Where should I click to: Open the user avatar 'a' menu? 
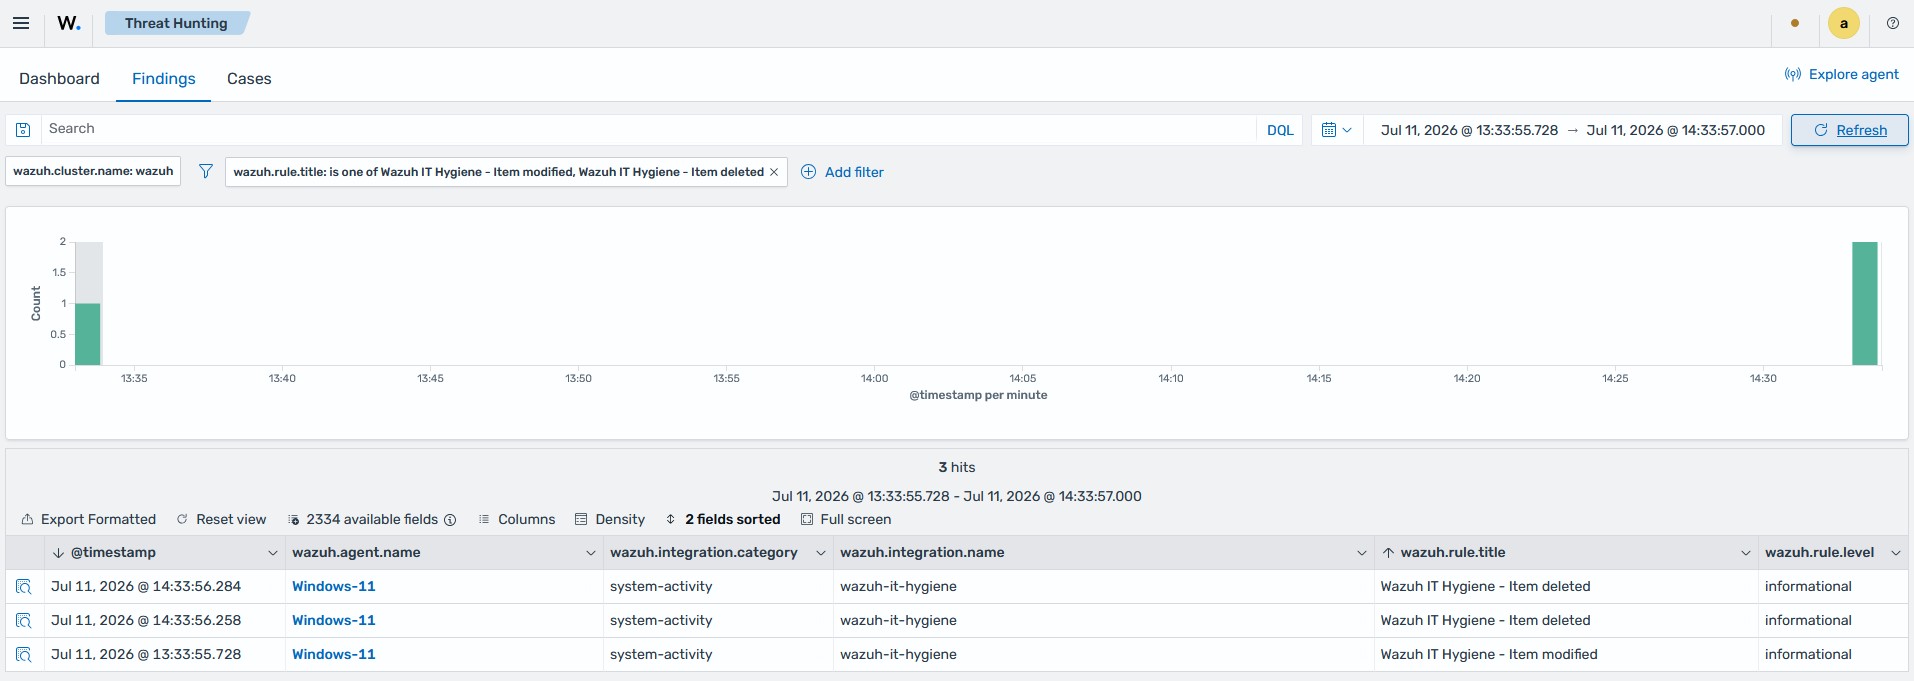(x=1844, y=23)
